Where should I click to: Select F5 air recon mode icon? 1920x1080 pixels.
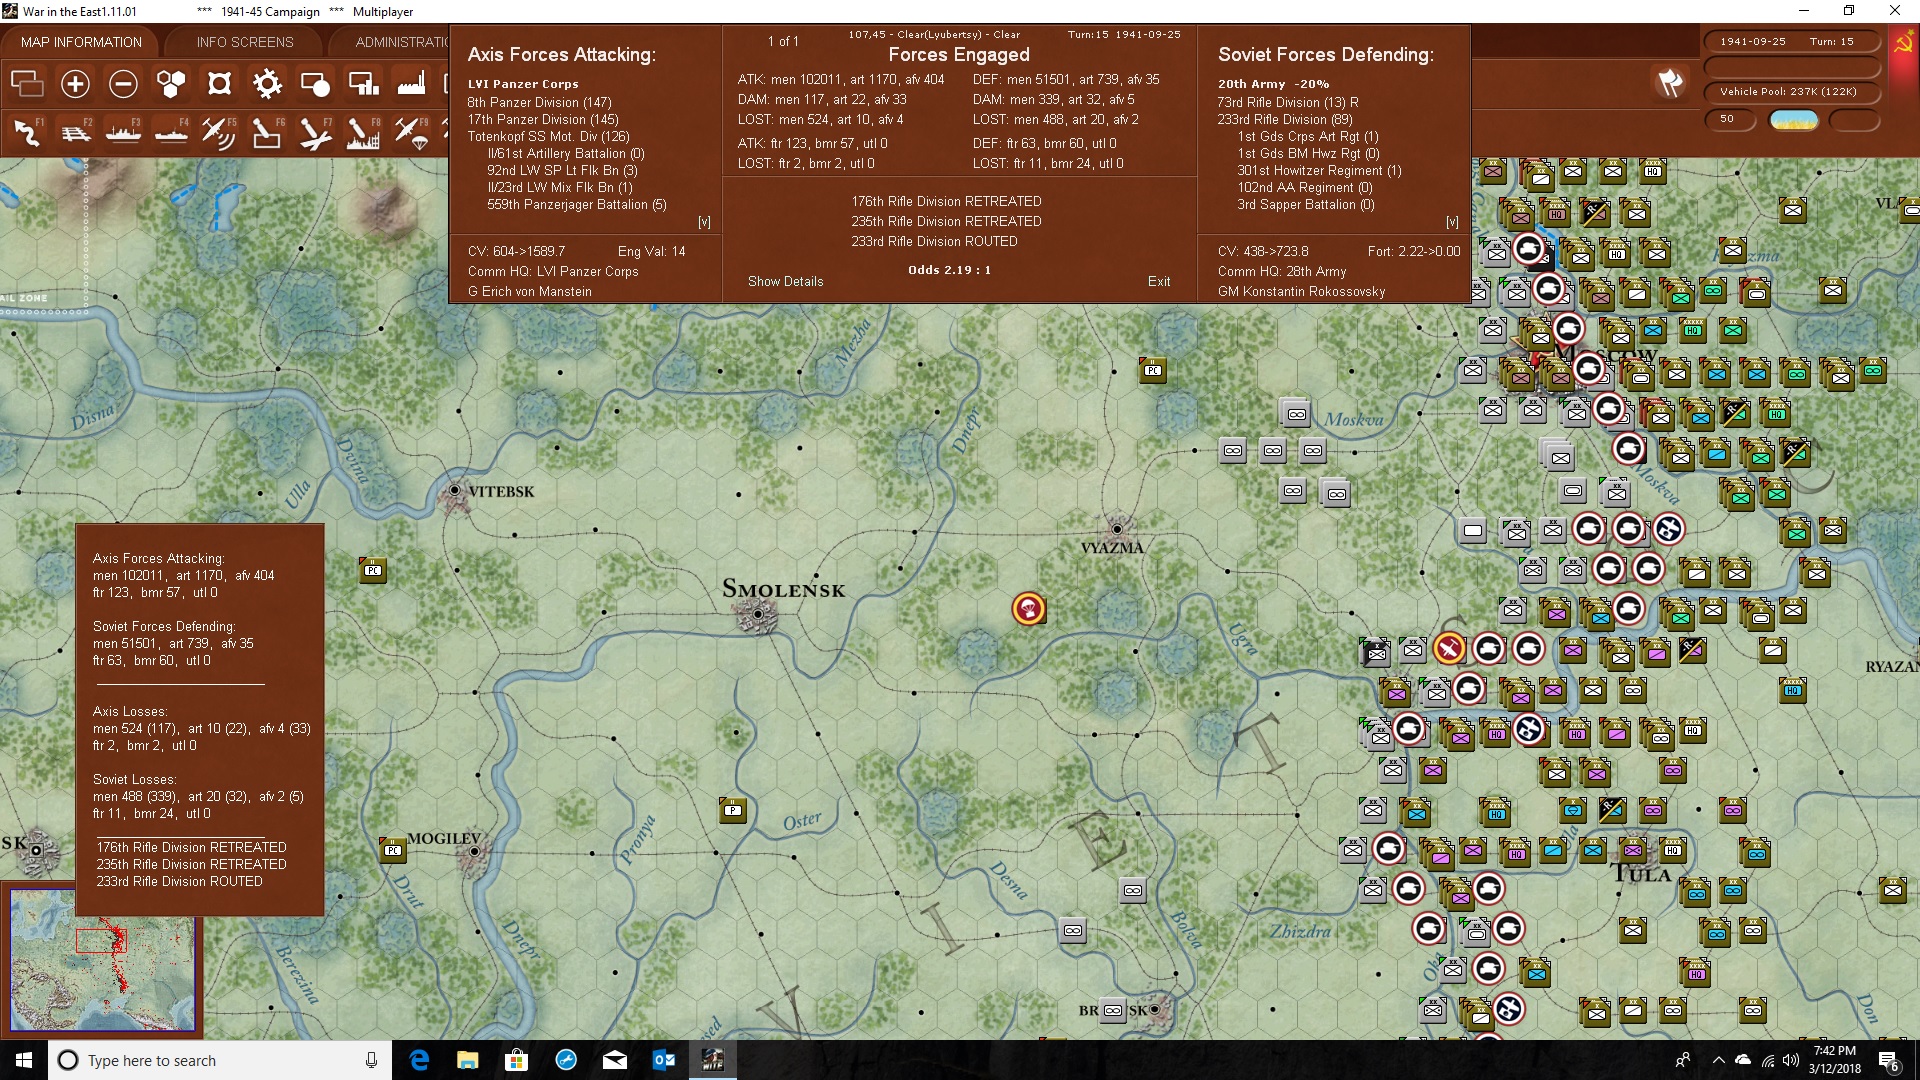(x=219, y=132)
